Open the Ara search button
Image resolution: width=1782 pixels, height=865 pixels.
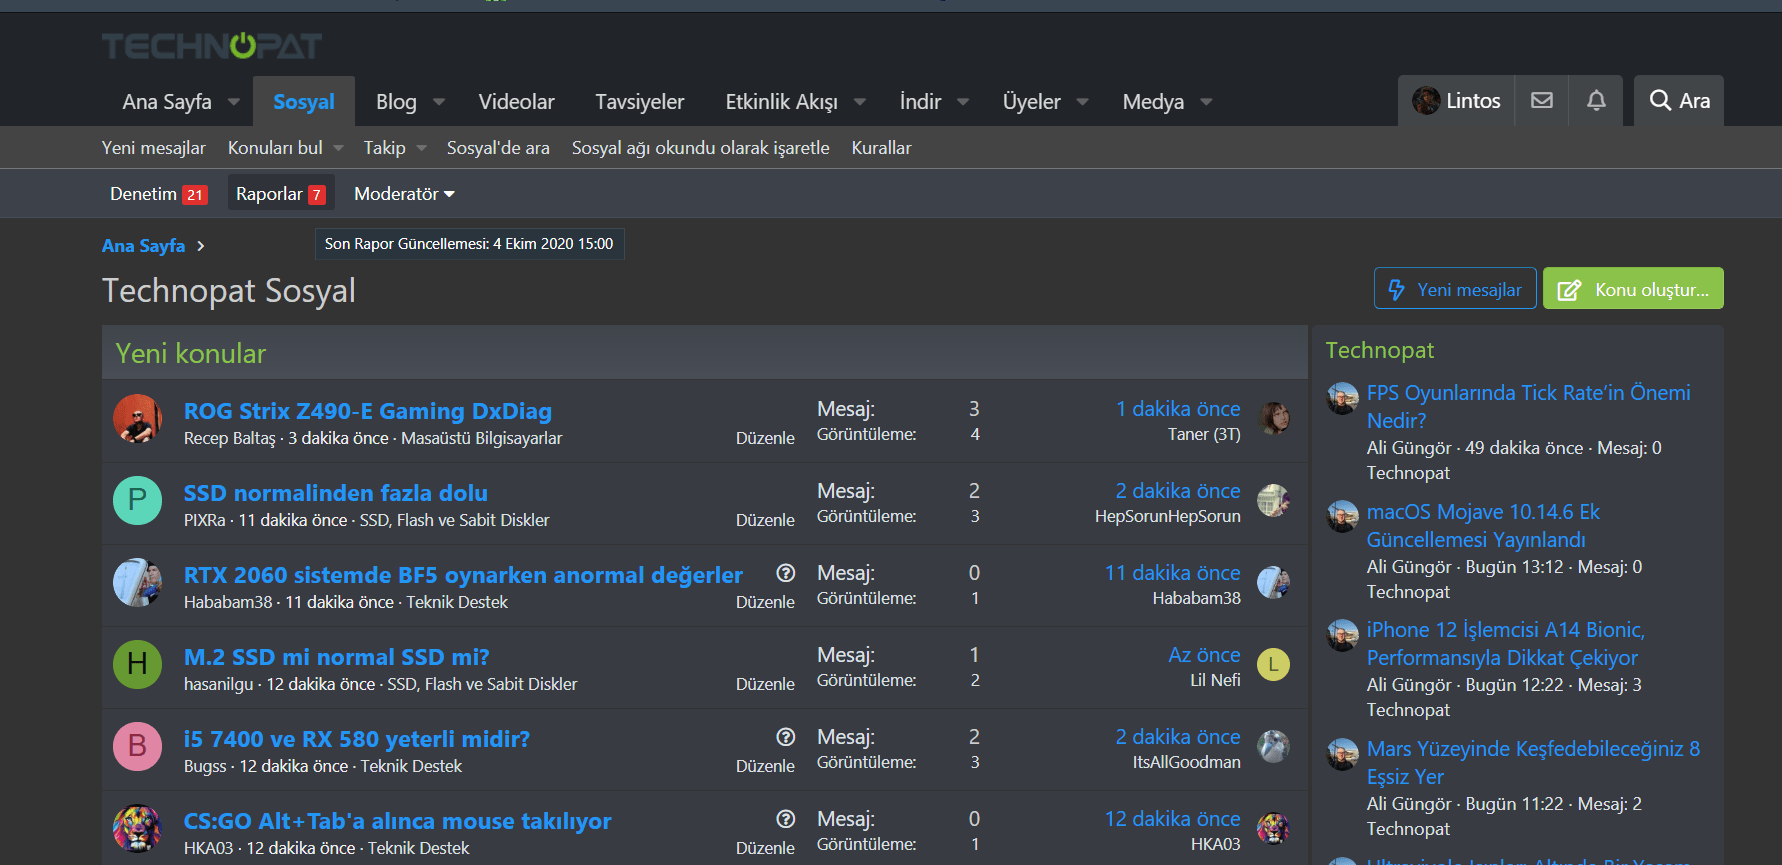point(1679,100)
